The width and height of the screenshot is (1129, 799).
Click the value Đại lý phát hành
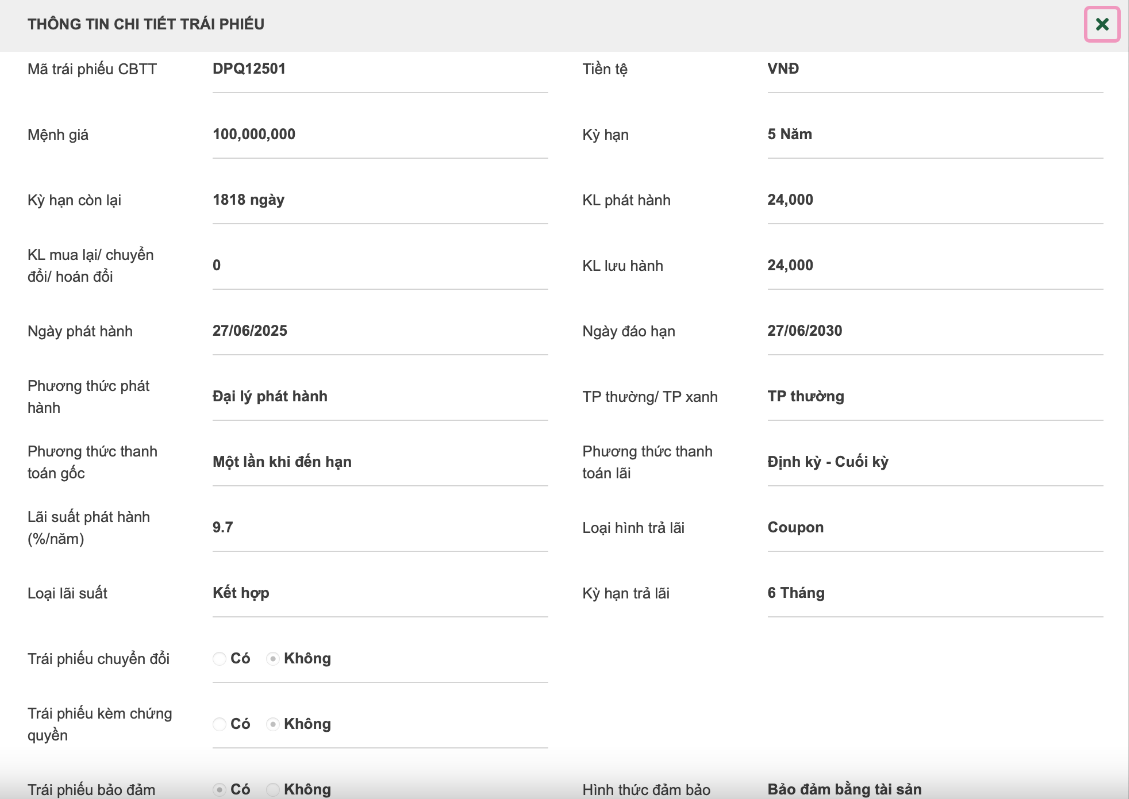tap(270, 397)
